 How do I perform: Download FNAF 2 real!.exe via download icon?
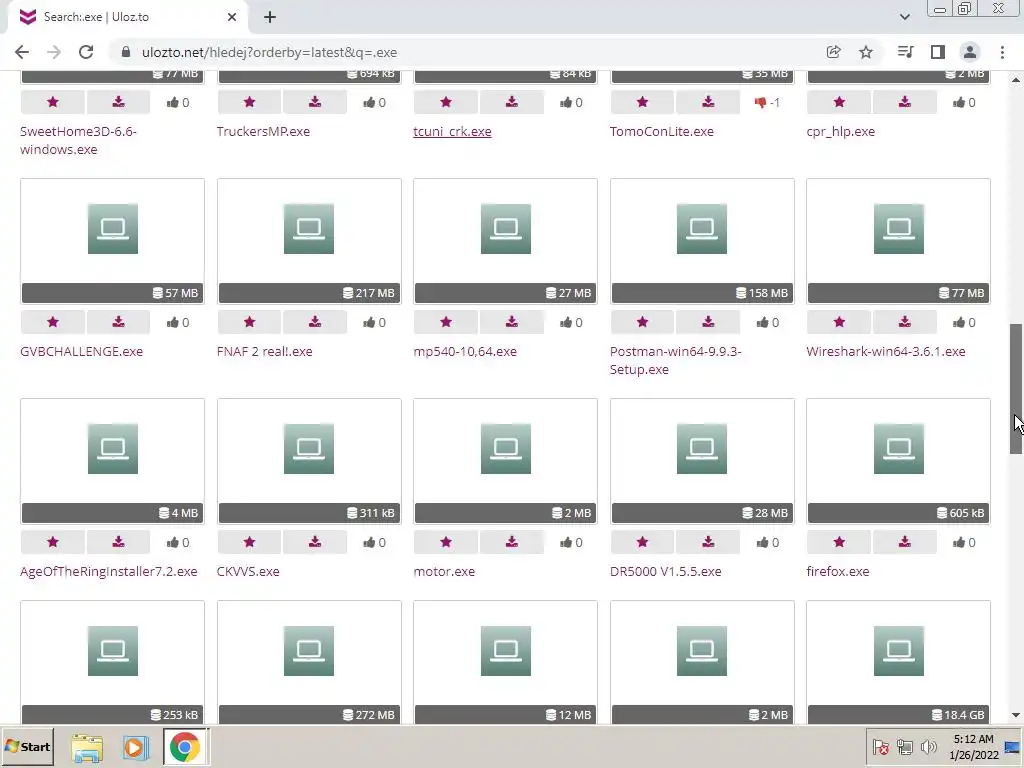pyautogui.click(x=315, y=322)
